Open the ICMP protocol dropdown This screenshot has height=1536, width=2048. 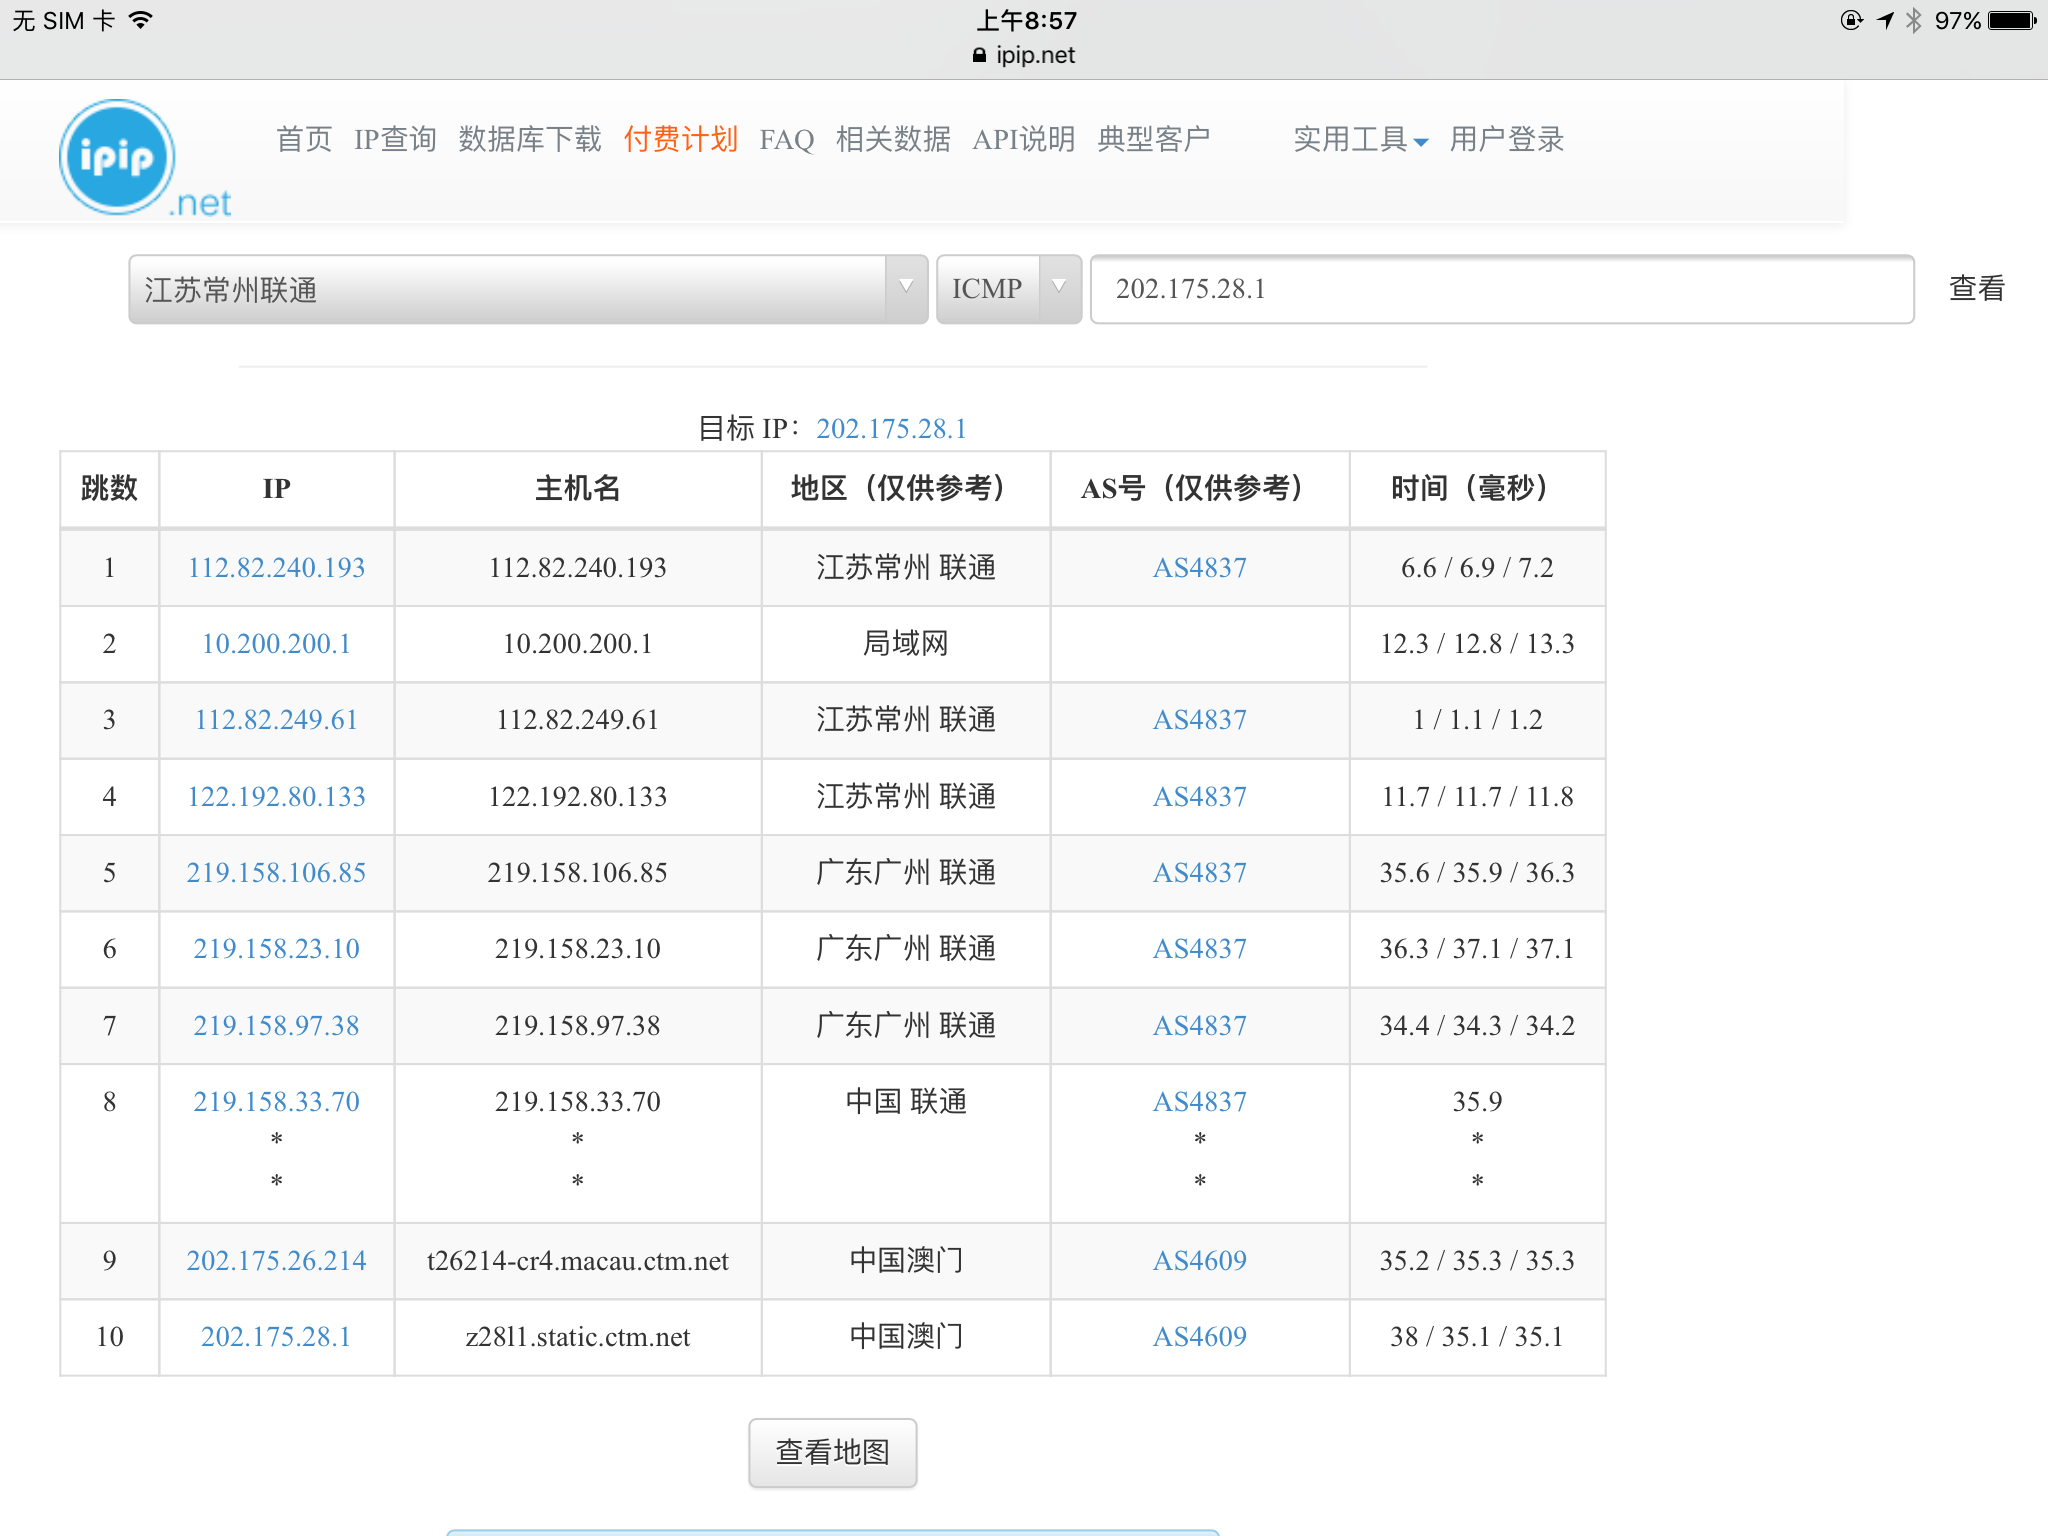(1008, 289)
